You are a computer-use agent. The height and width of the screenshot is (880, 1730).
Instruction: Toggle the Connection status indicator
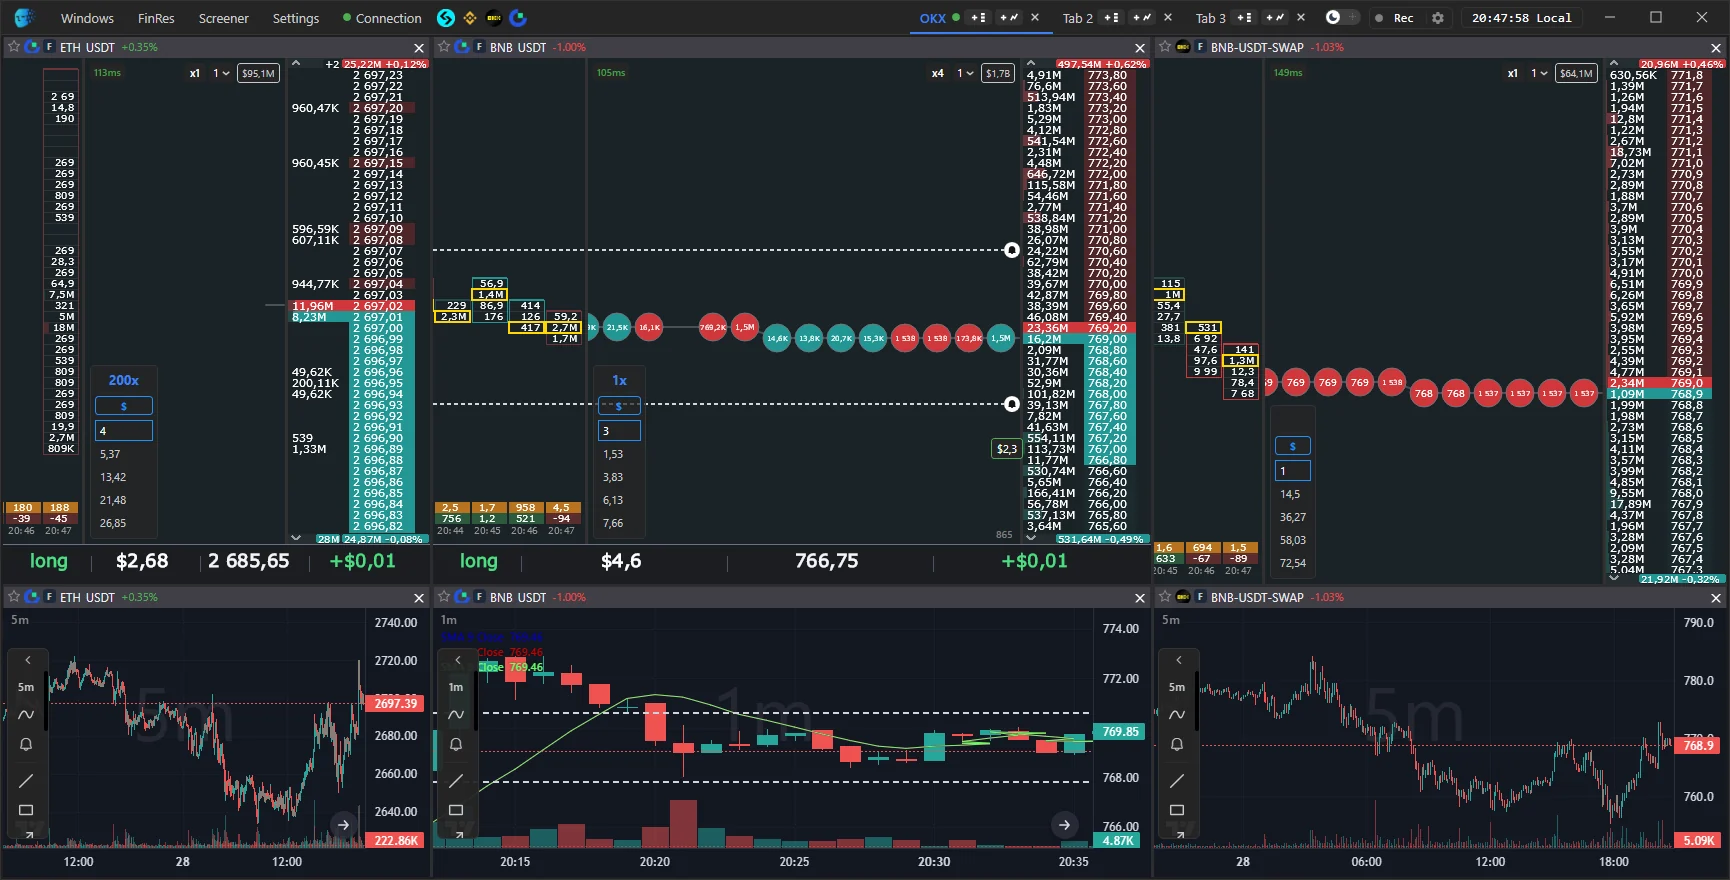382,18
